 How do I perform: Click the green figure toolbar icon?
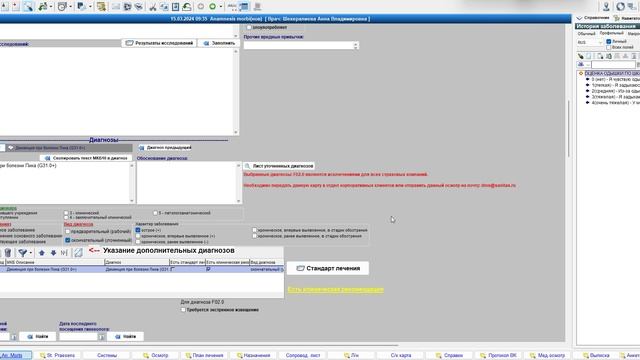click(x=42, y=7)
